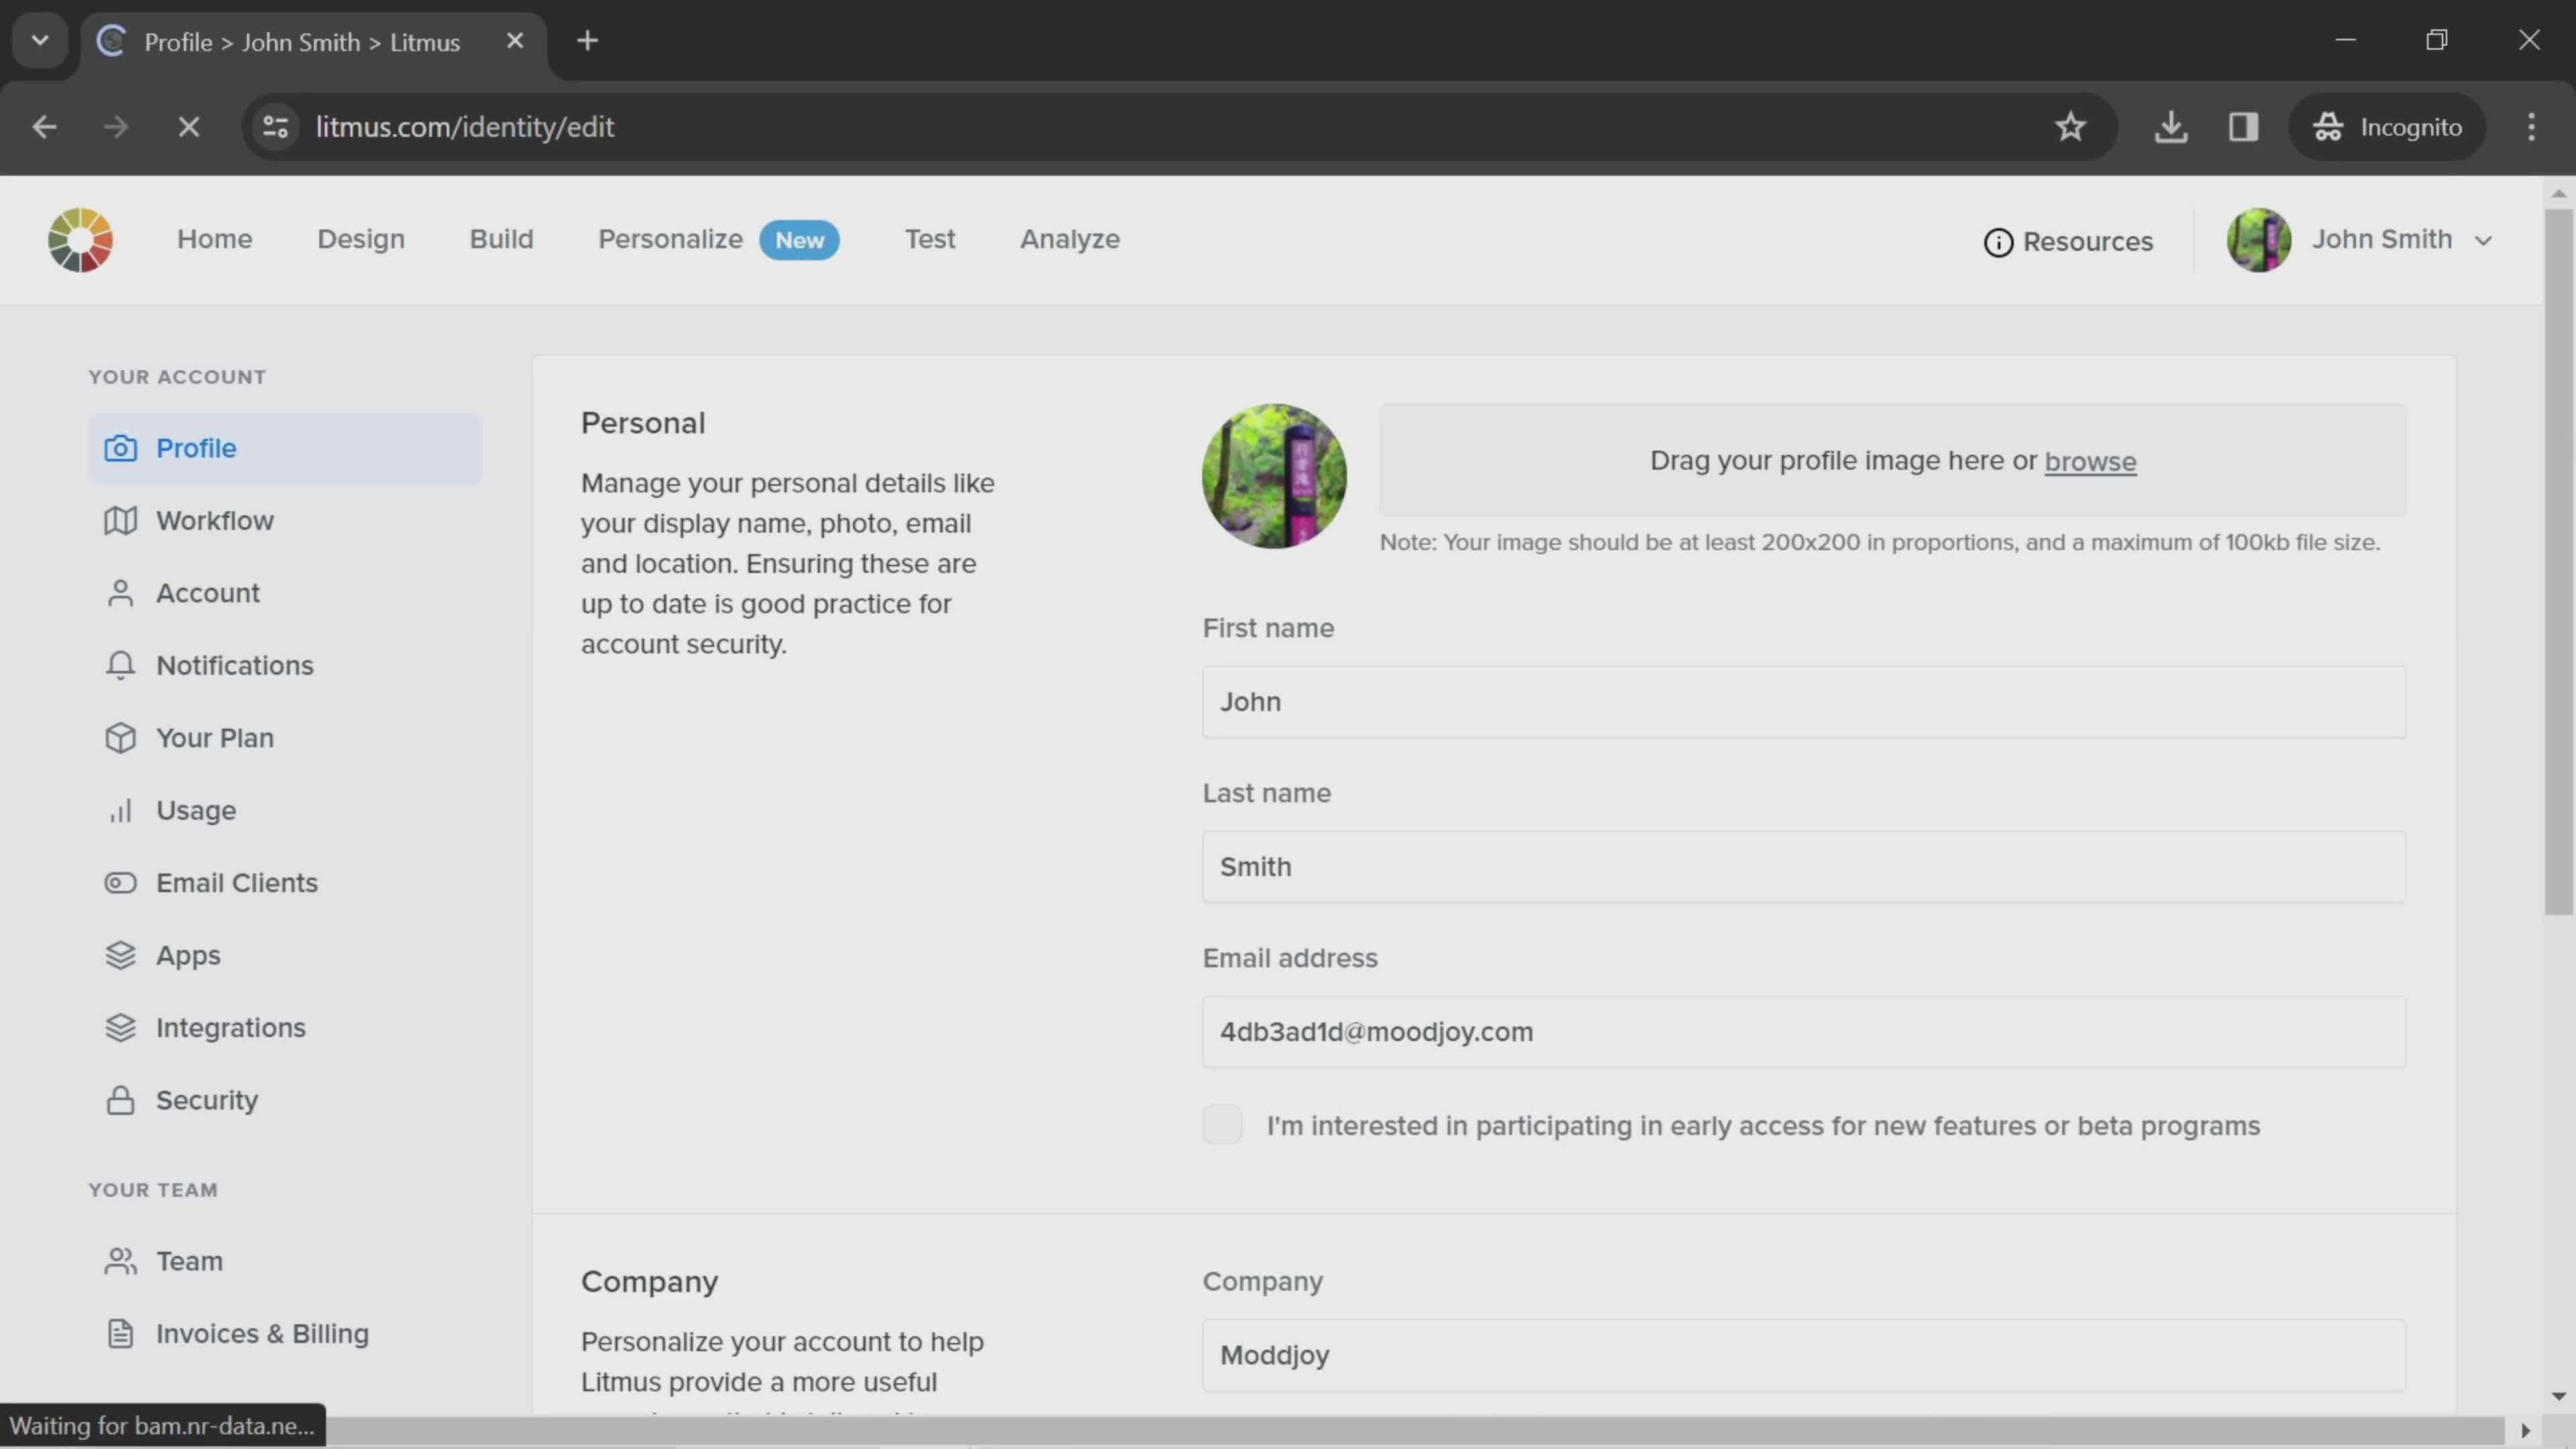2576x1449 pixels.
Task: Open Invoices & Billing in sidebar
Action: click(262, 1334)
